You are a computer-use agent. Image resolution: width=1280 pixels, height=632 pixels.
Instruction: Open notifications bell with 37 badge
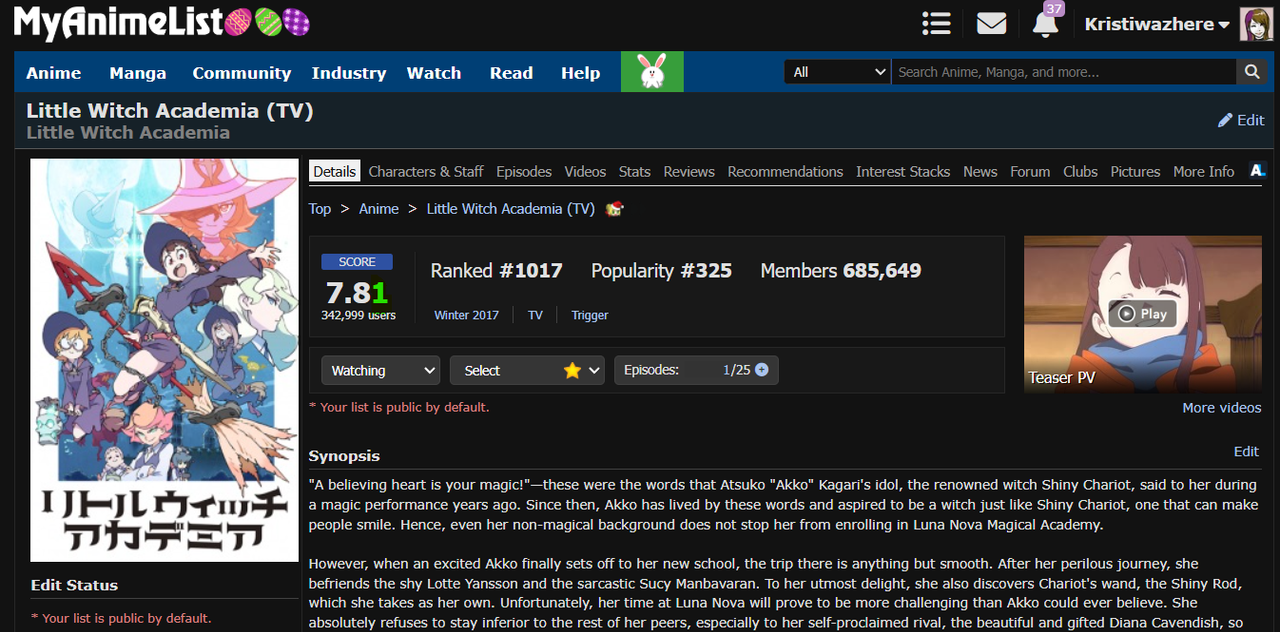(1046, 21)
